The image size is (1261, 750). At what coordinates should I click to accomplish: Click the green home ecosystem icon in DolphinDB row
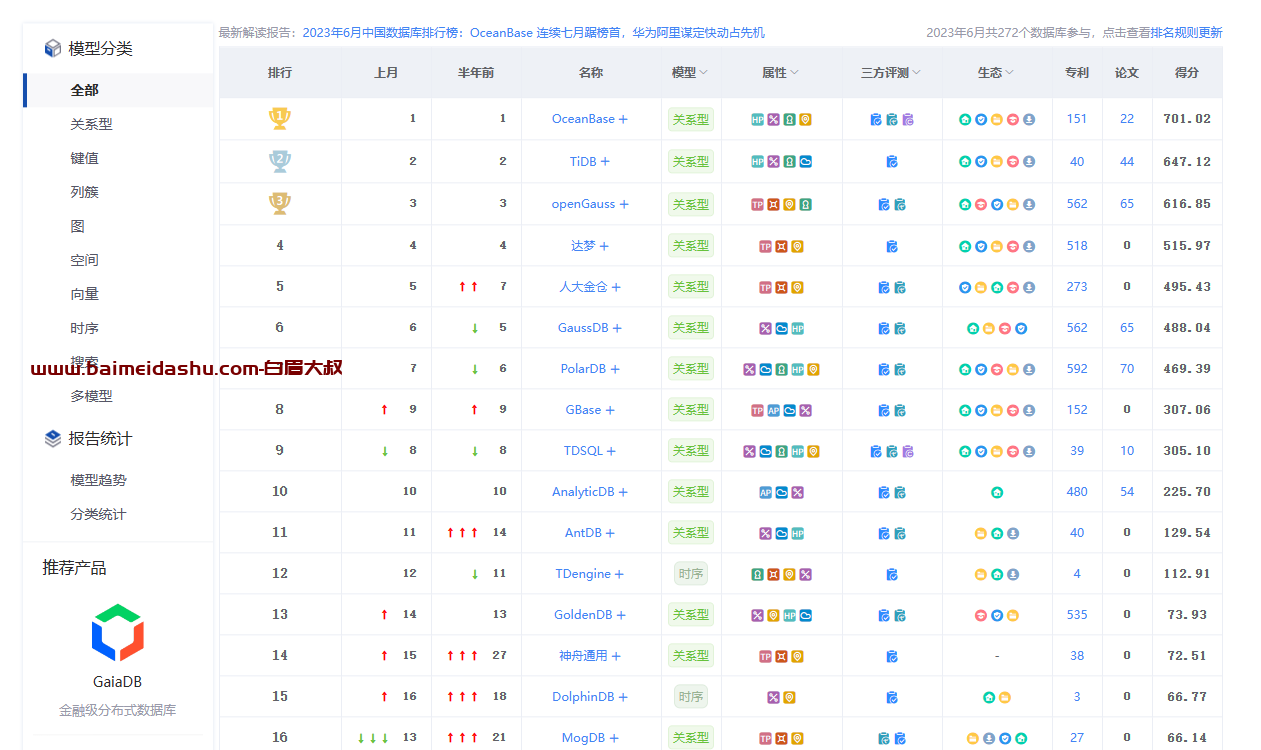point(989,697)
